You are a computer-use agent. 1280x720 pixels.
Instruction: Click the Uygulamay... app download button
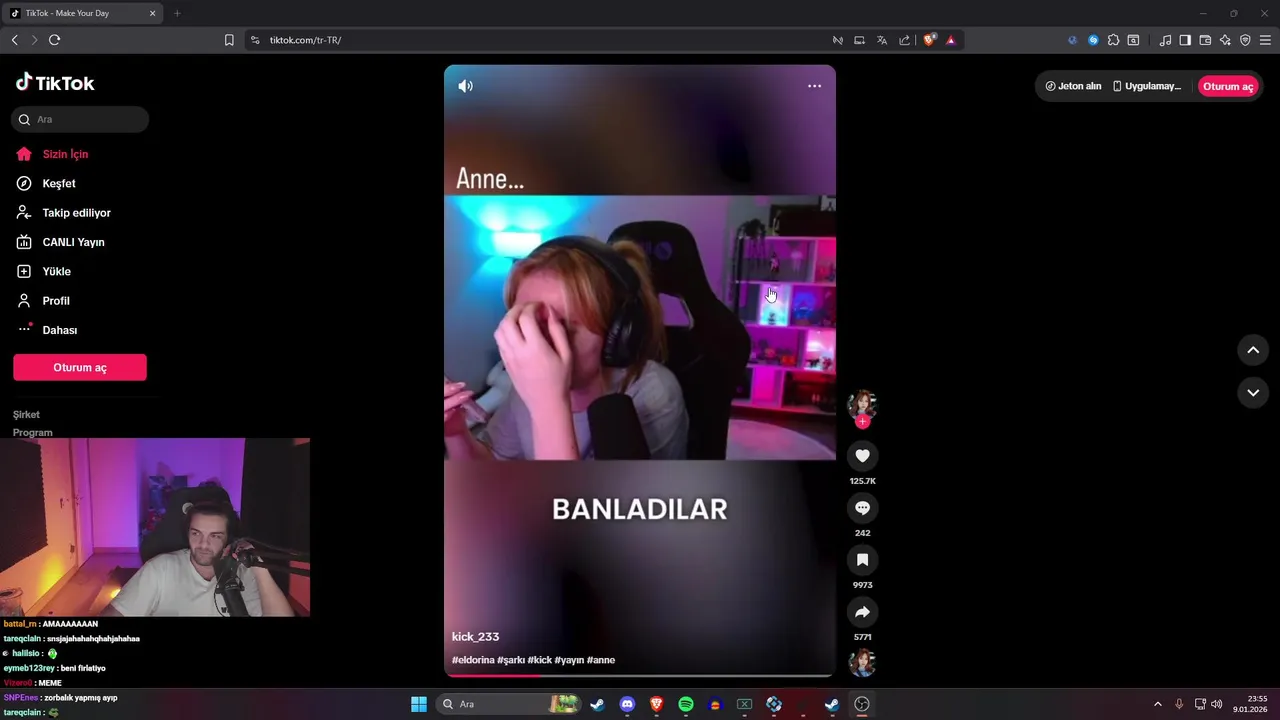coord(1147,86)
